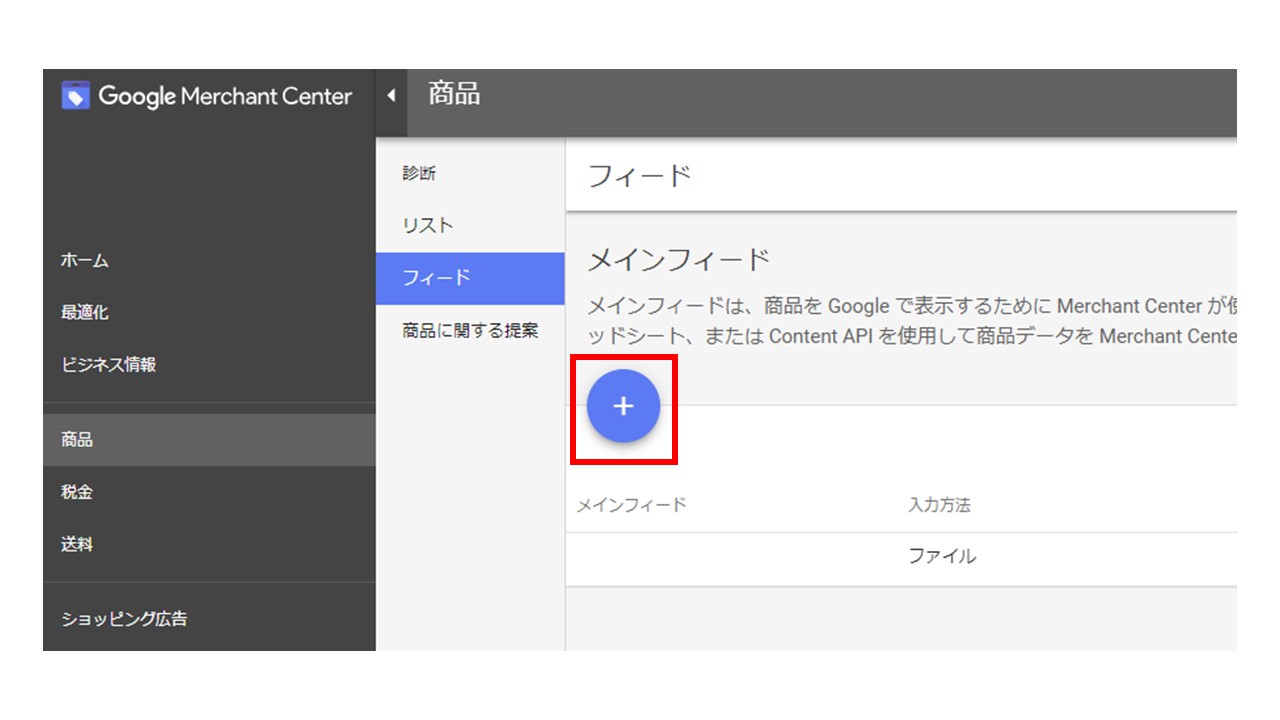Image resolution: width=1280 pixels, height=720 pixels.
Task: Select 商品 in the left sidebar
Action: coord(209,440)
